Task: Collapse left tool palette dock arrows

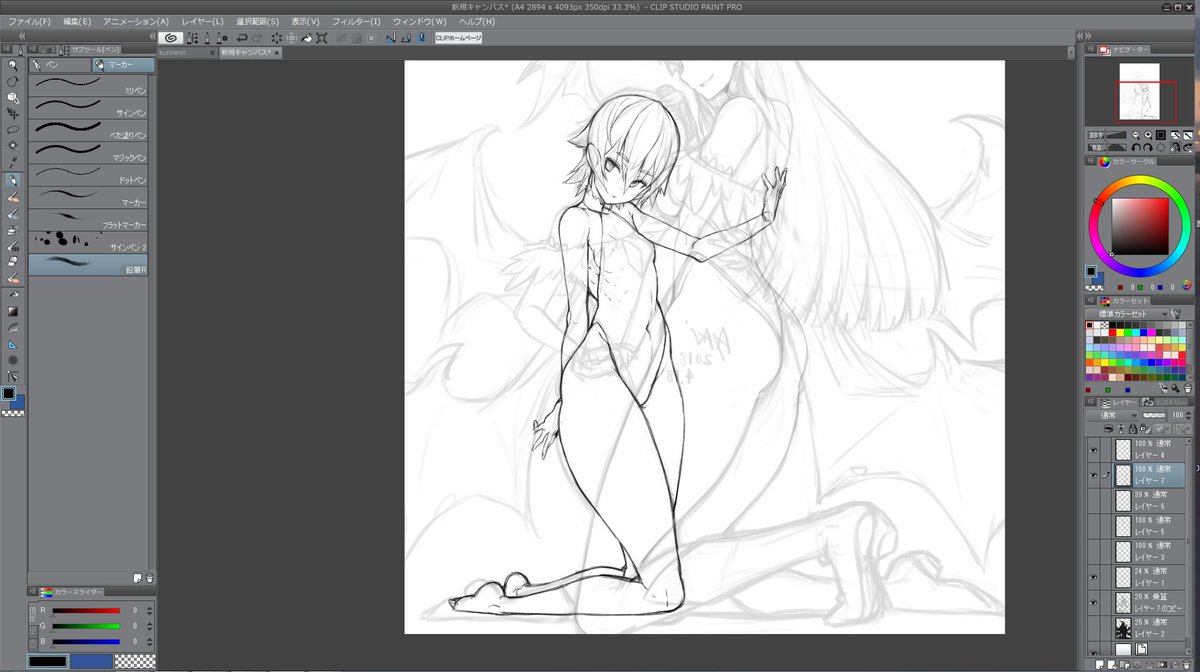Action: pyautogui.click(x=21, y=36)
